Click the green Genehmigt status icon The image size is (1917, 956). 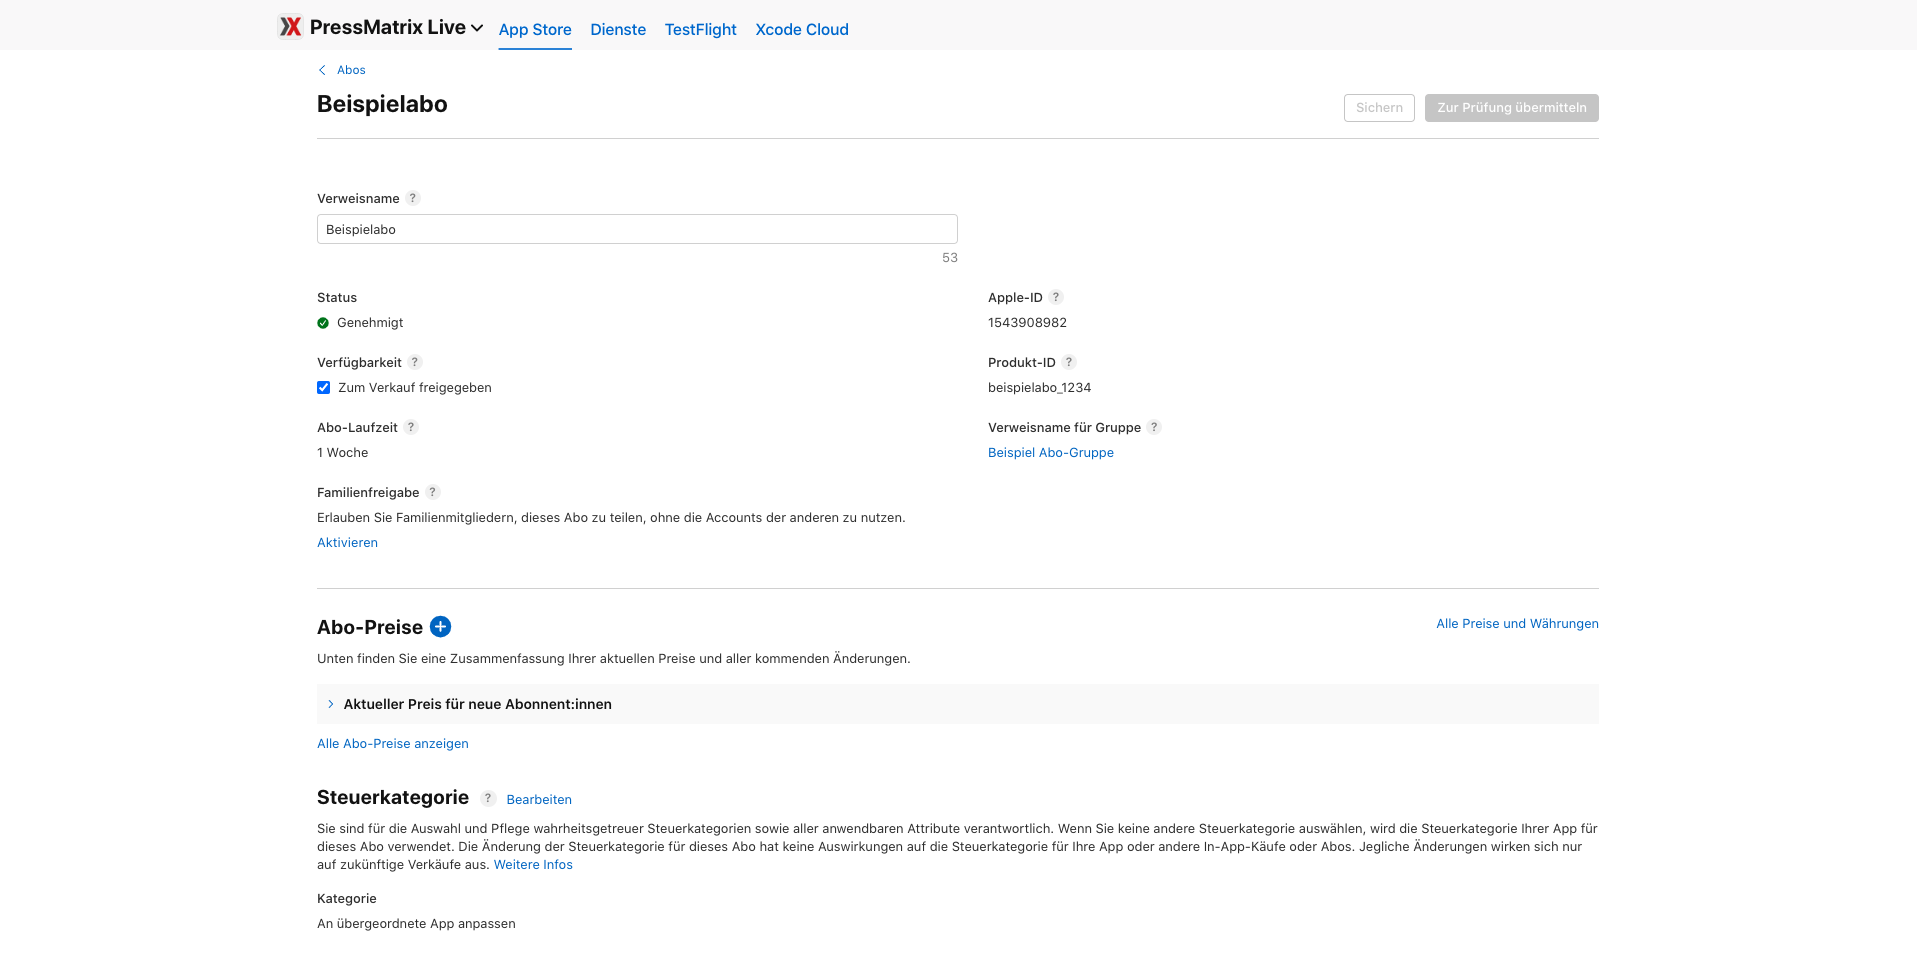click(x=323, y=323)
